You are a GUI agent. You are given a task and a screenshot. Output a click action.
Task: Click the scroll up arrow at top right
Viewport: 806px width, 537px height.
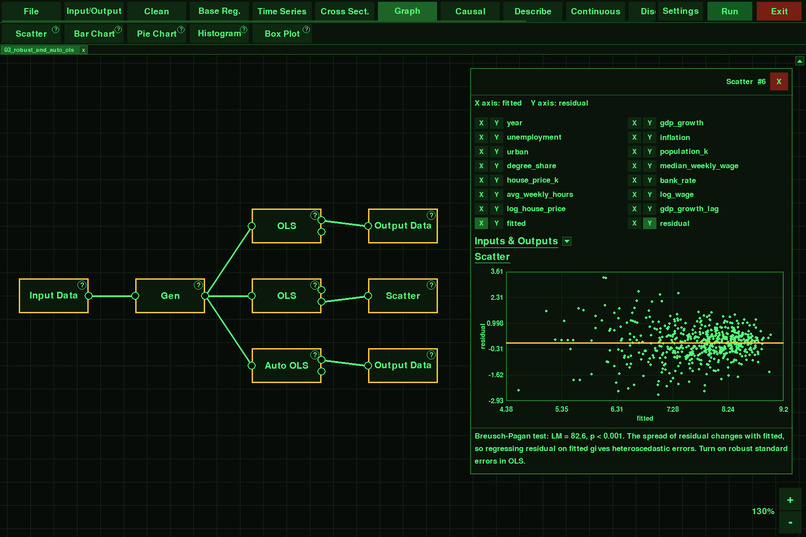[x=799, y=61]
